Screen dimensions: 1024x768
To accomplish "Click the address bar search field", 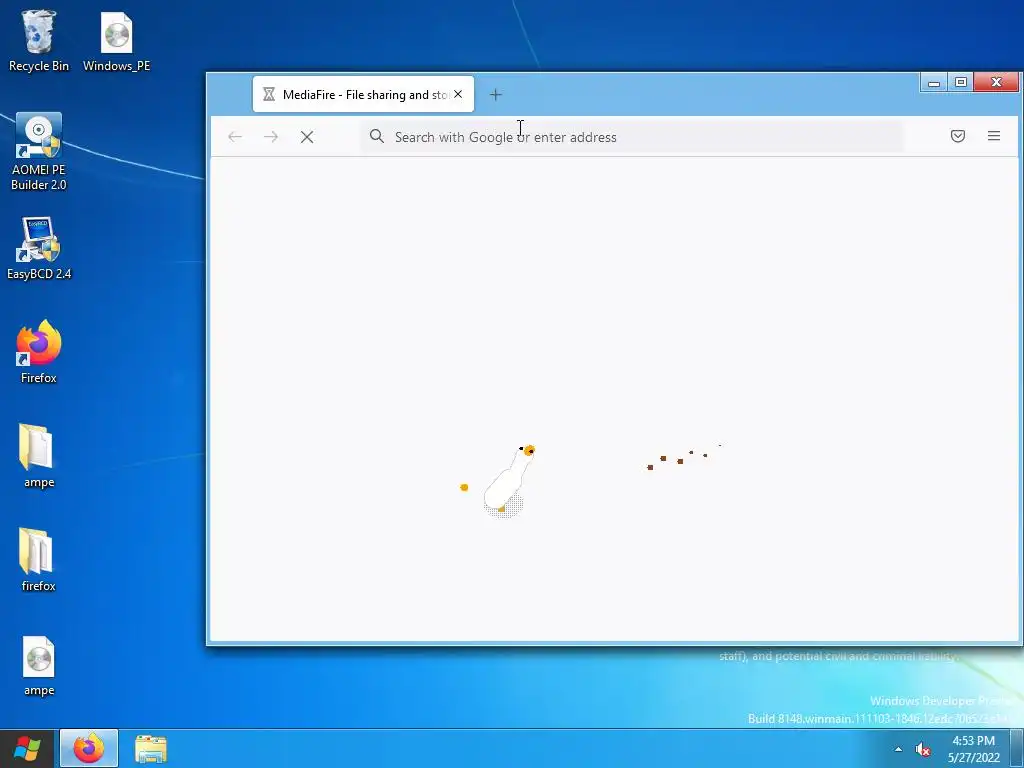I will pyautogui.click(x=632, y=136).
